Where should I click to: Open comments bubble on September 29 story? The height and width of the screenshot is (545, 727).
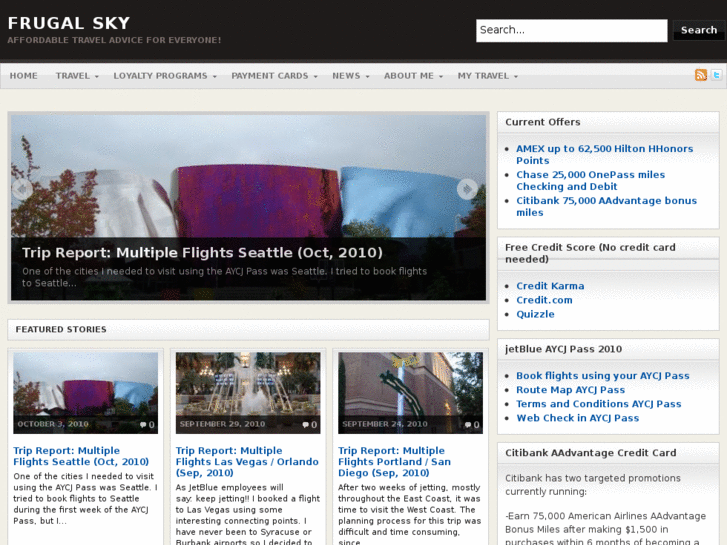310,424
